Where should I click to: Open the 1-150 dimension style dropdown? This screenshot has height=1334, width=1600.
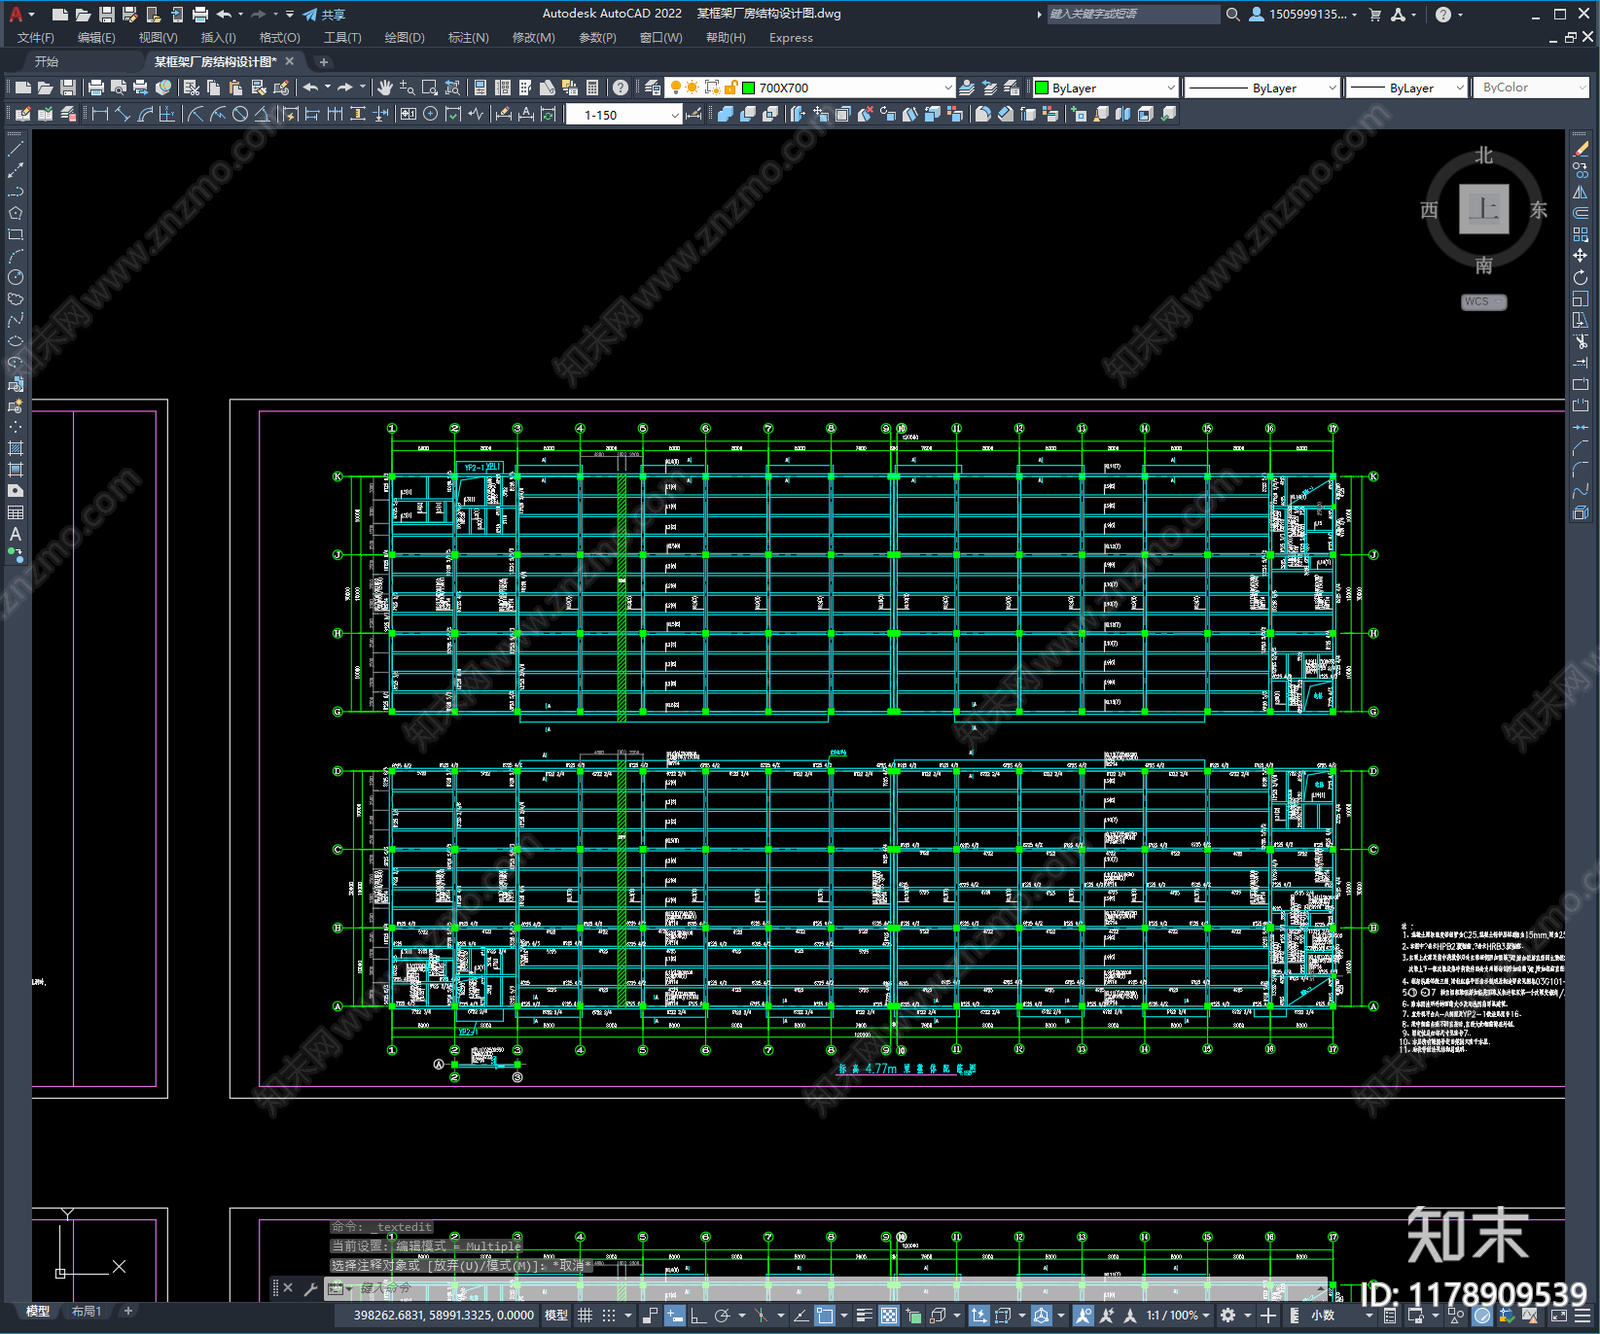coord(624,115)
